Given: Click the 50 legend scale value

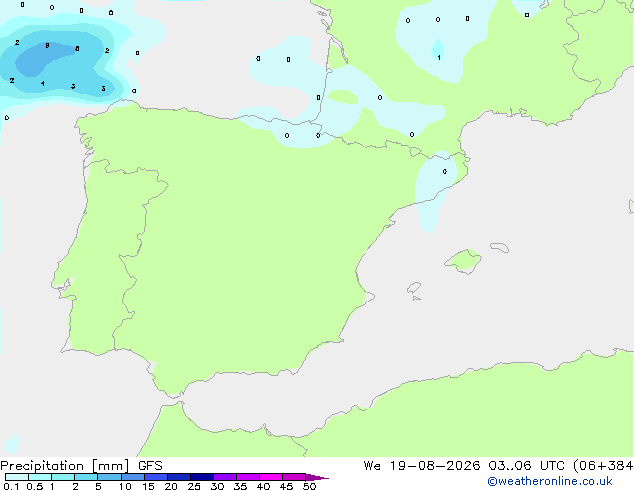Looking at the screenshot, I should [309, 486].
